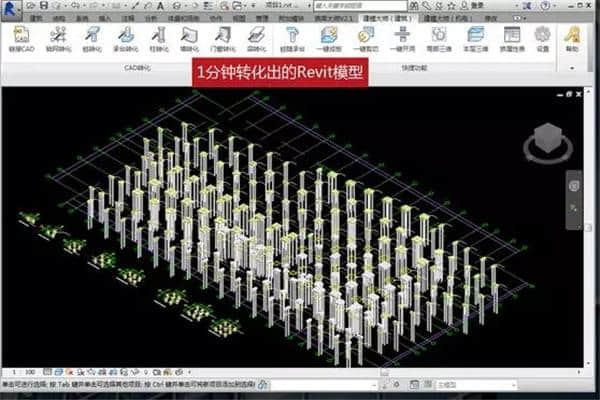Click the 帮助 help icon

pos(572,39)
